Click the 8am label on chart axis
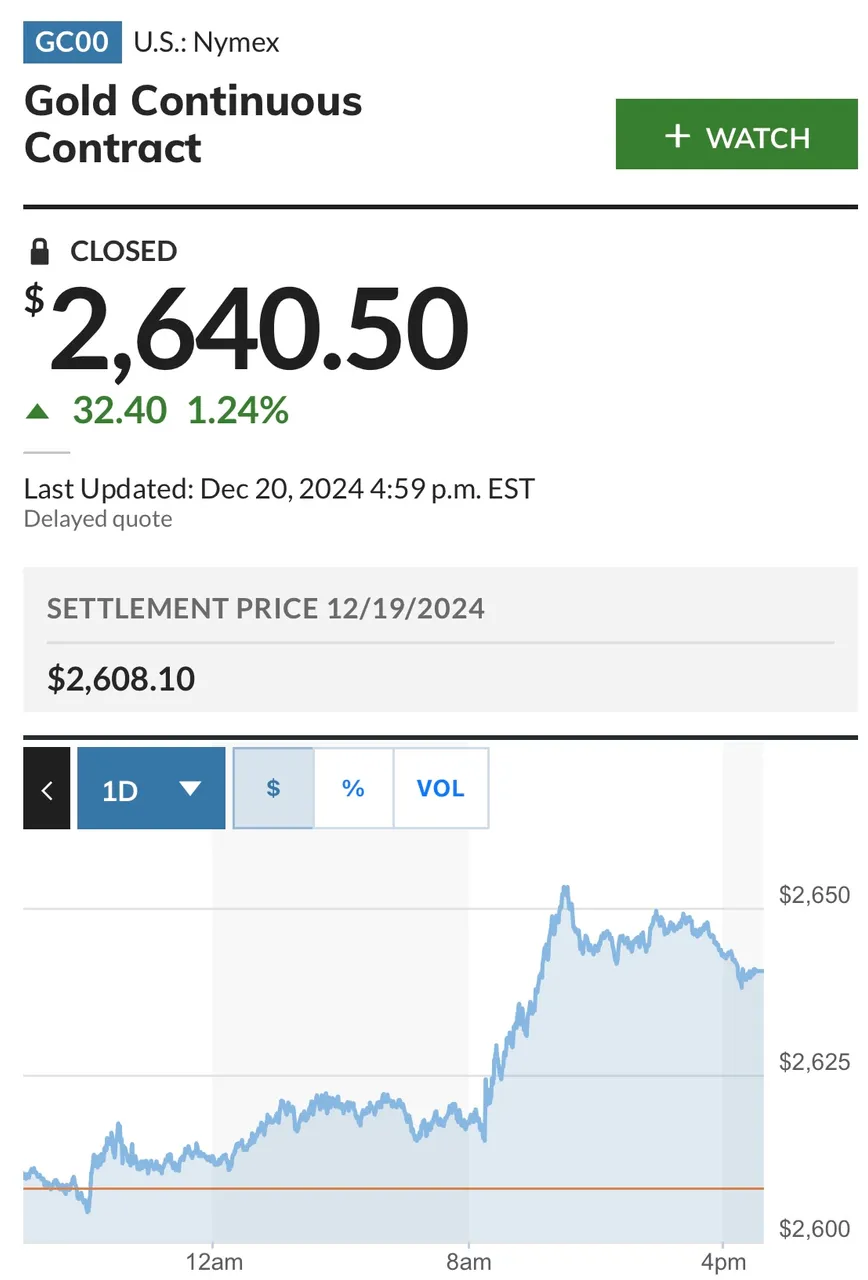 pos(468,1262)
